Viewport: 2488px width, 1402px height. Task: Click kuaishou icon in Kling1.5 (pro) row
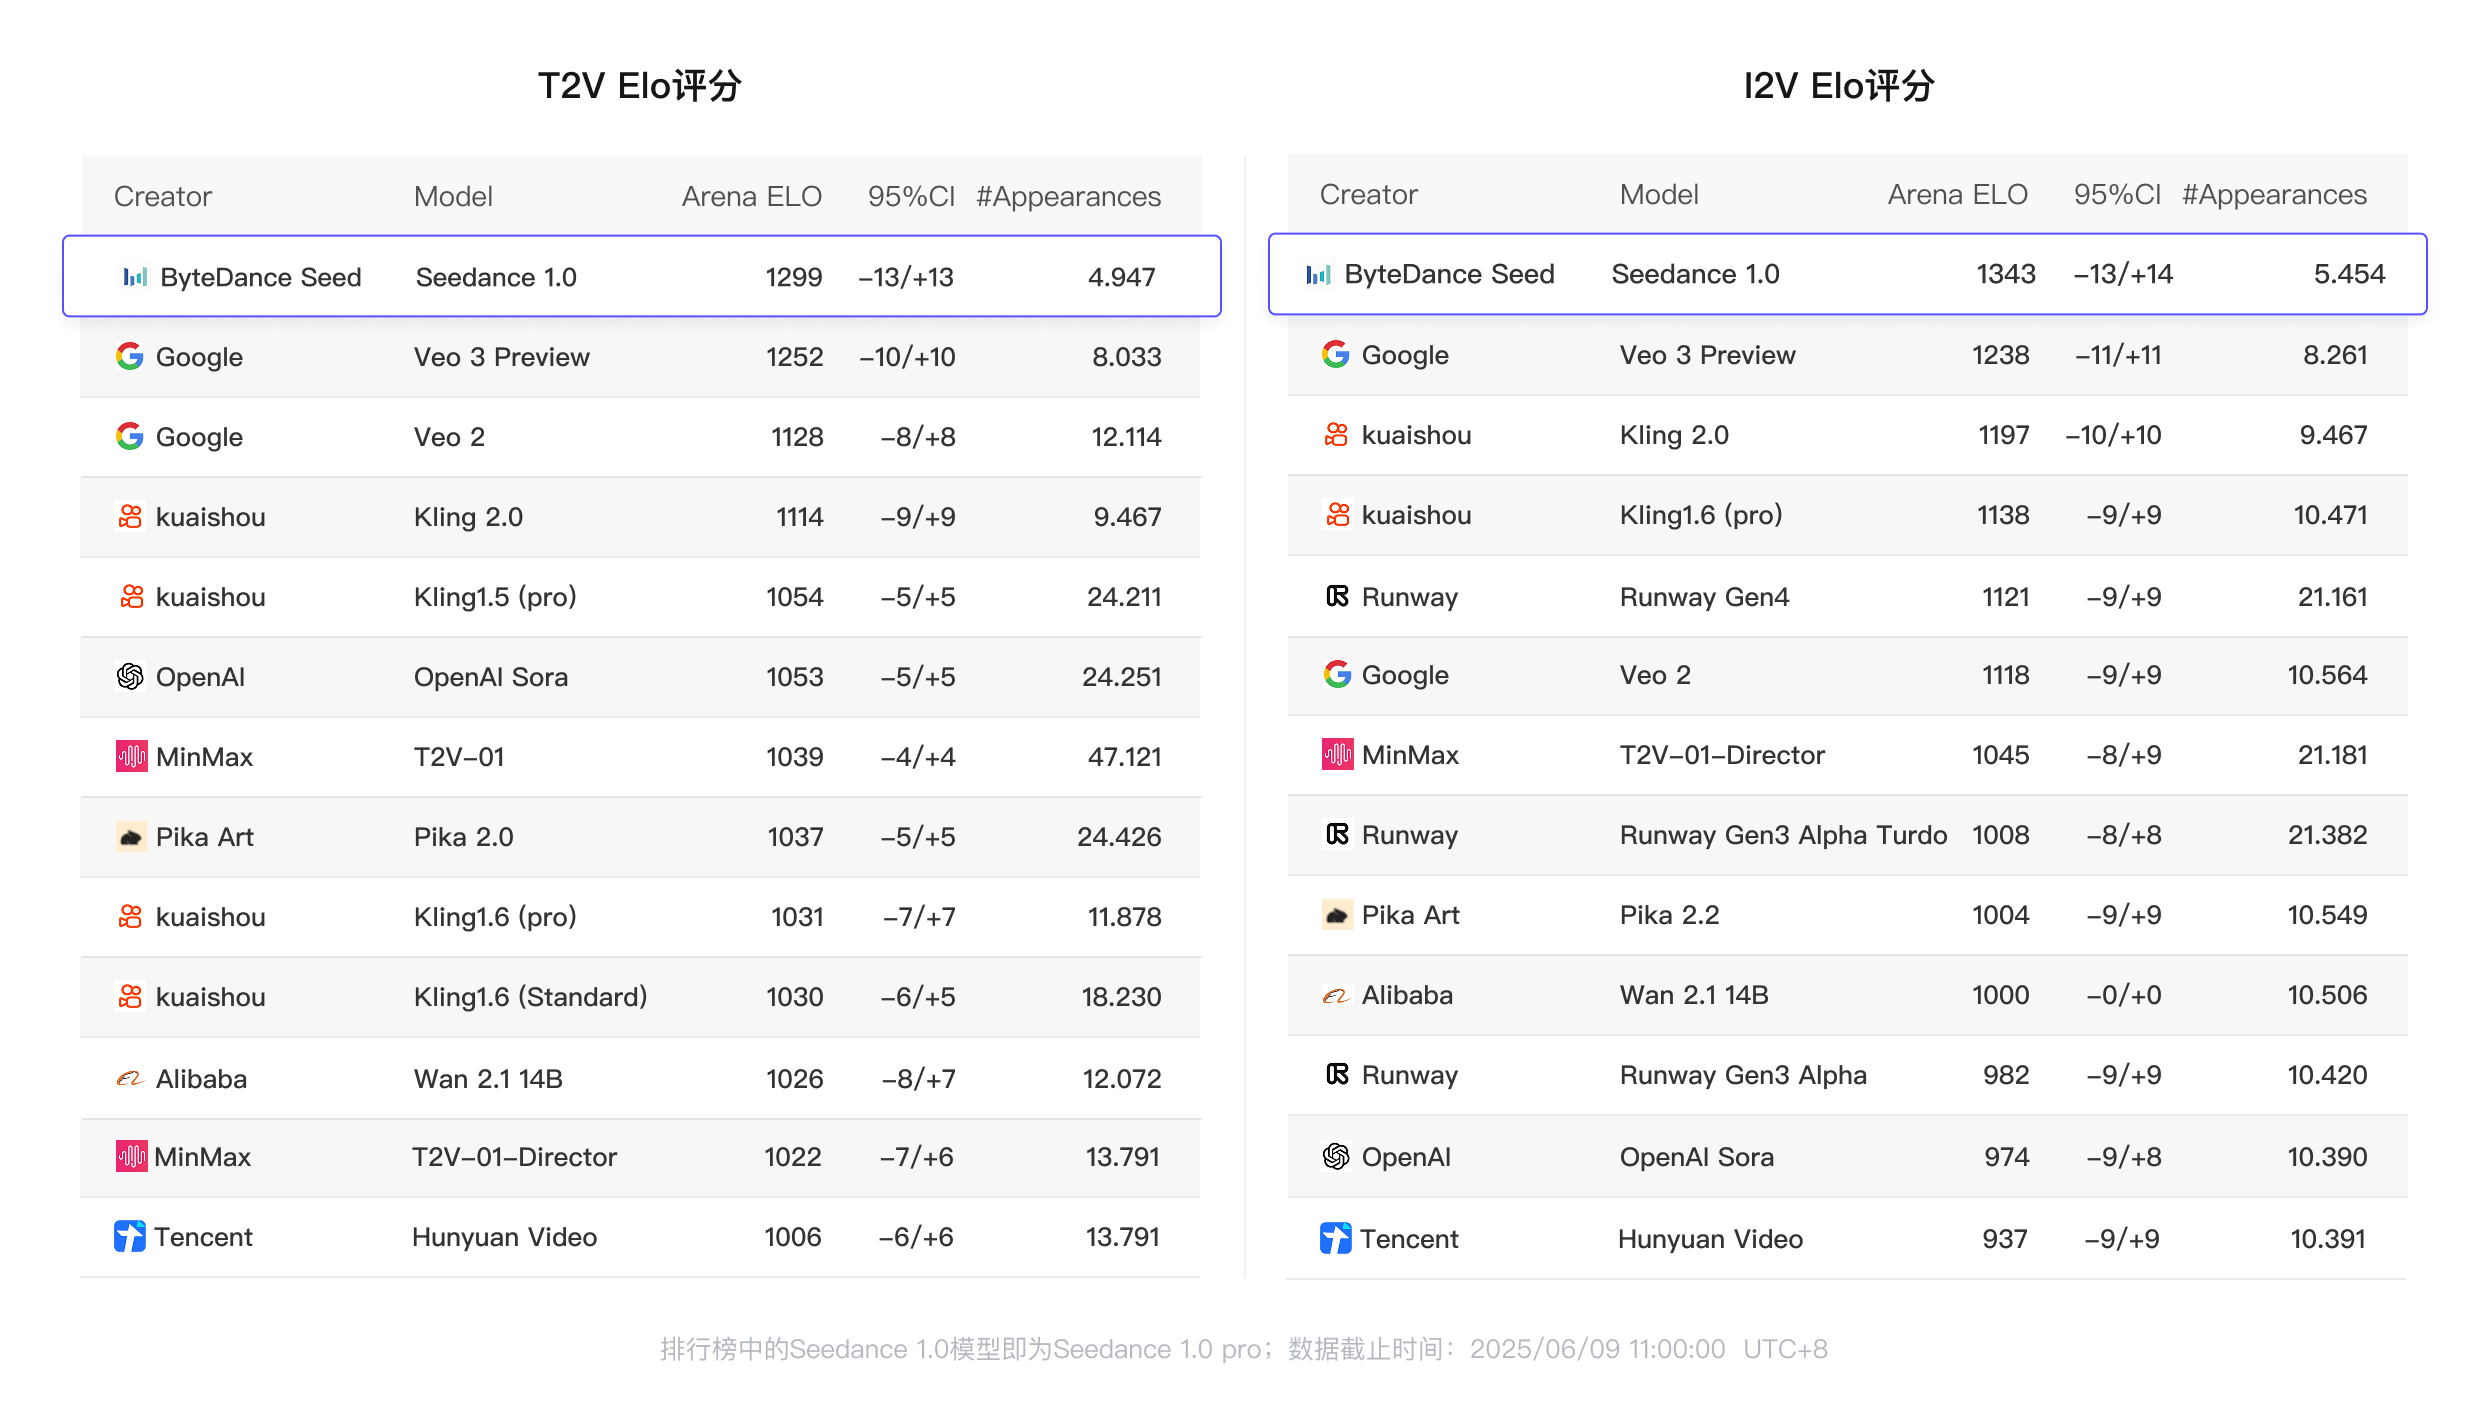pyautogui.click(x=131, y=596)
